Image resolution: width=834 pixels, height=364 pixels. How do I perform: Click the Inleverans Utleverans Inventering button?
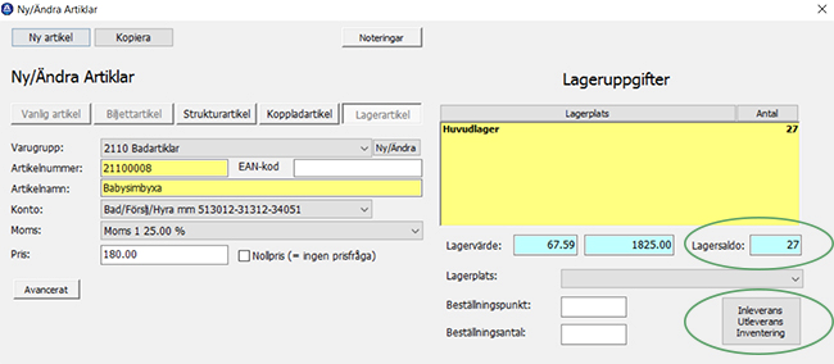pos(761,321)
